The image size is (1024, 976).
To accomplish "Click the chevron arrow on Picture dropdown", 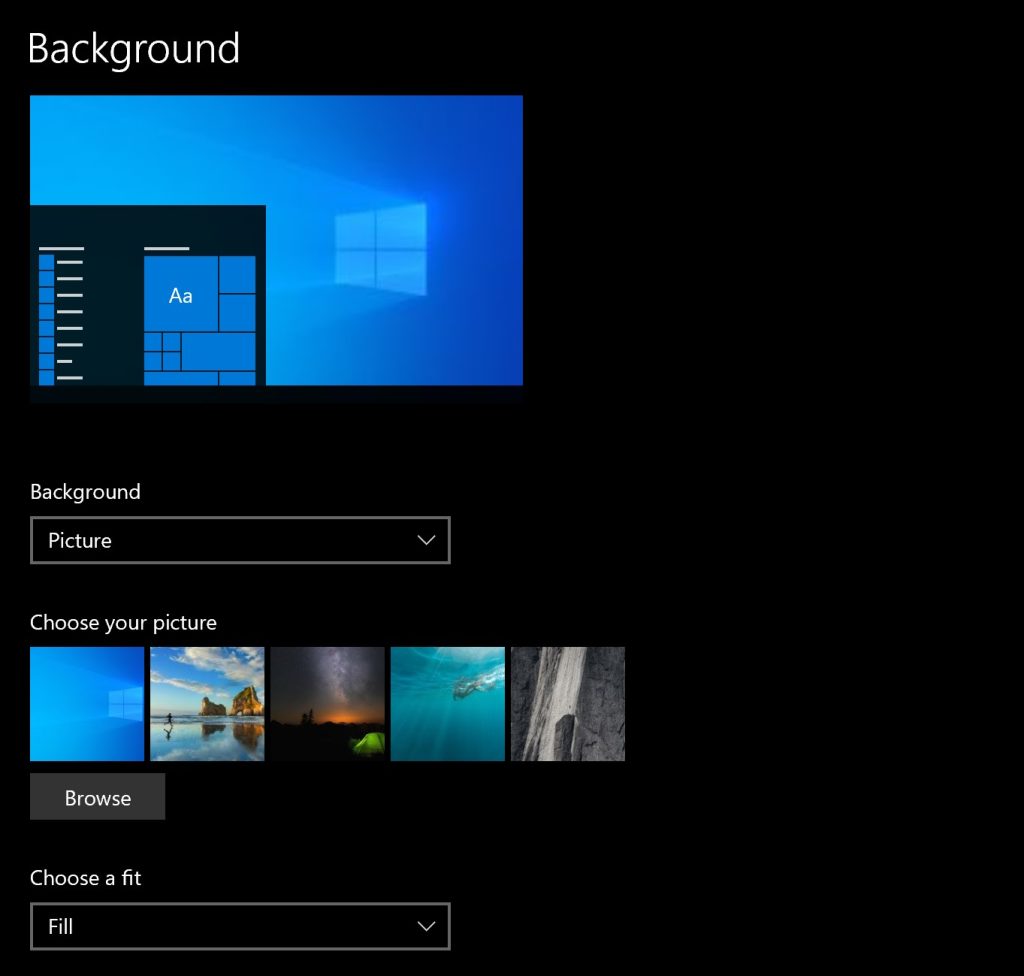I will coord(426,540).
